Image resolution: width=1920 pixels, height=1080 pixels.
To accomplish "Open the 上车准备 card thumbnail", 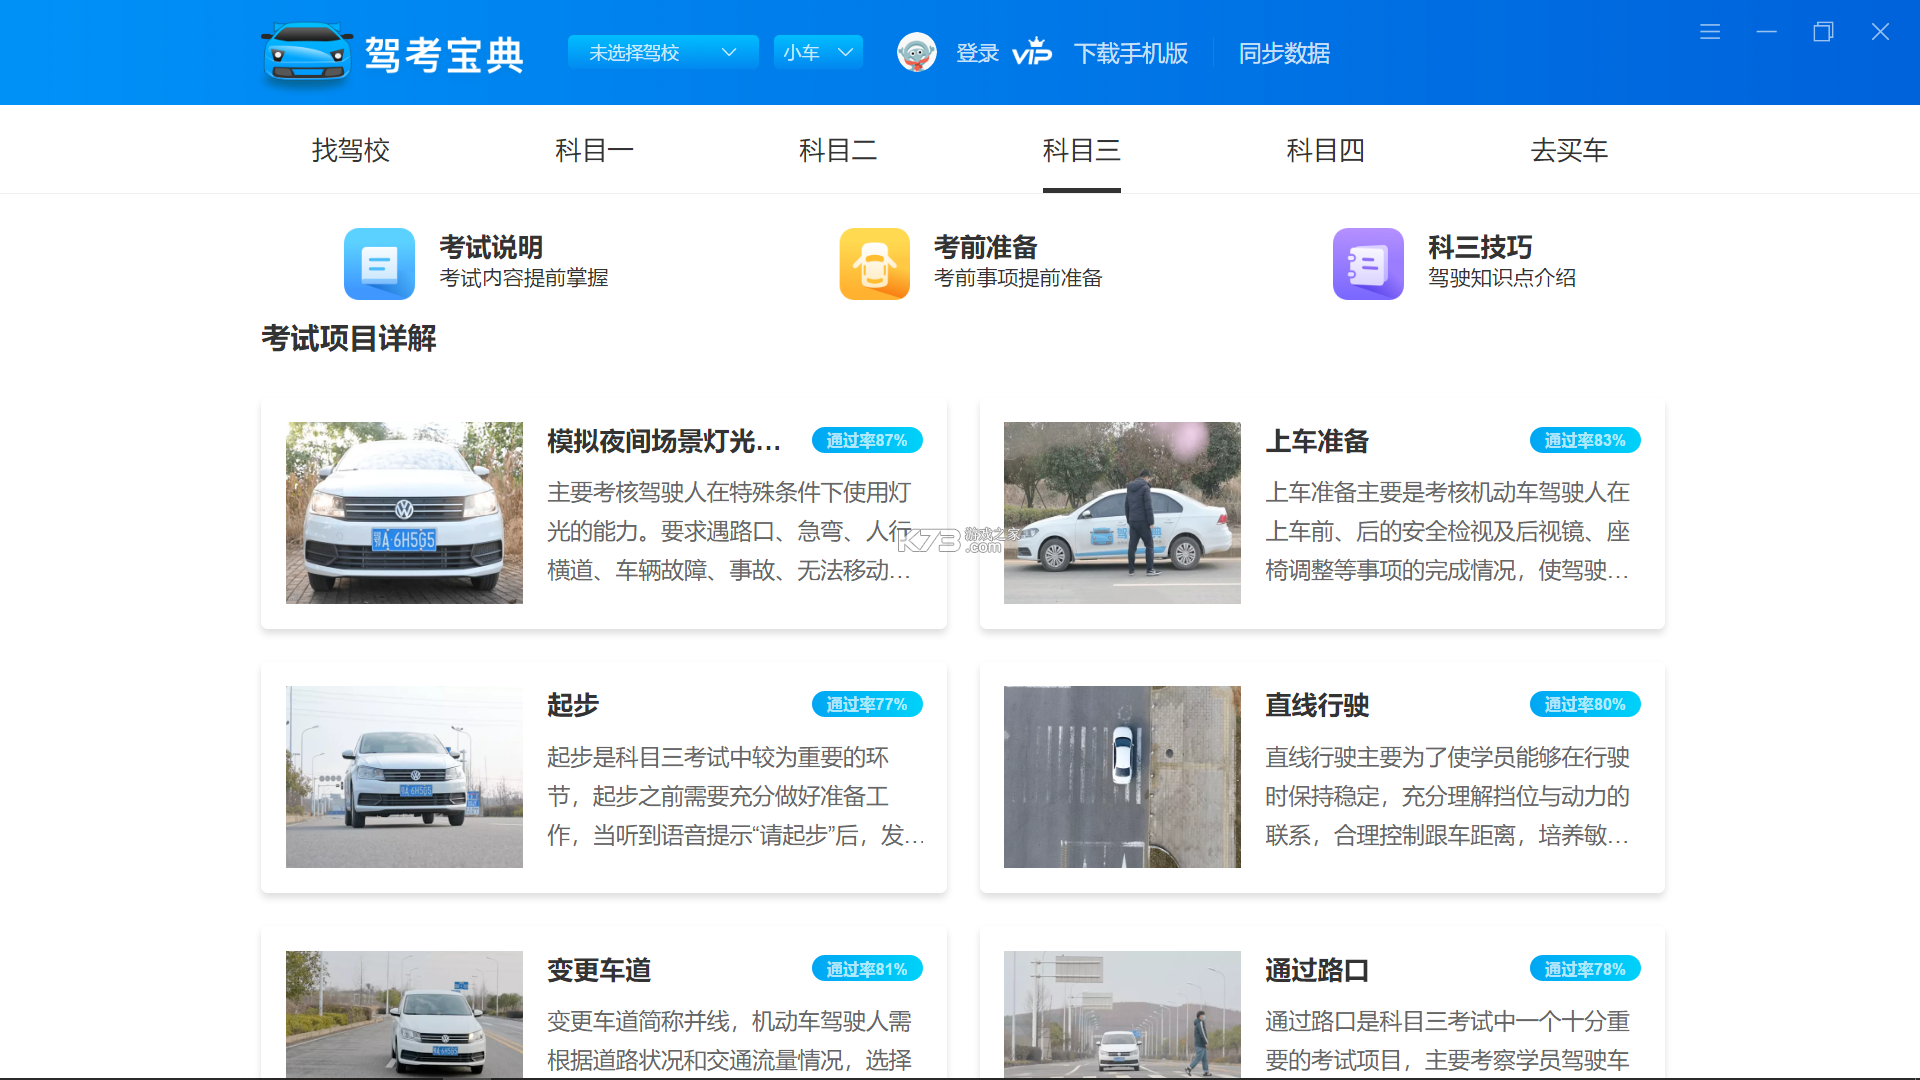I will (1122, 513).
